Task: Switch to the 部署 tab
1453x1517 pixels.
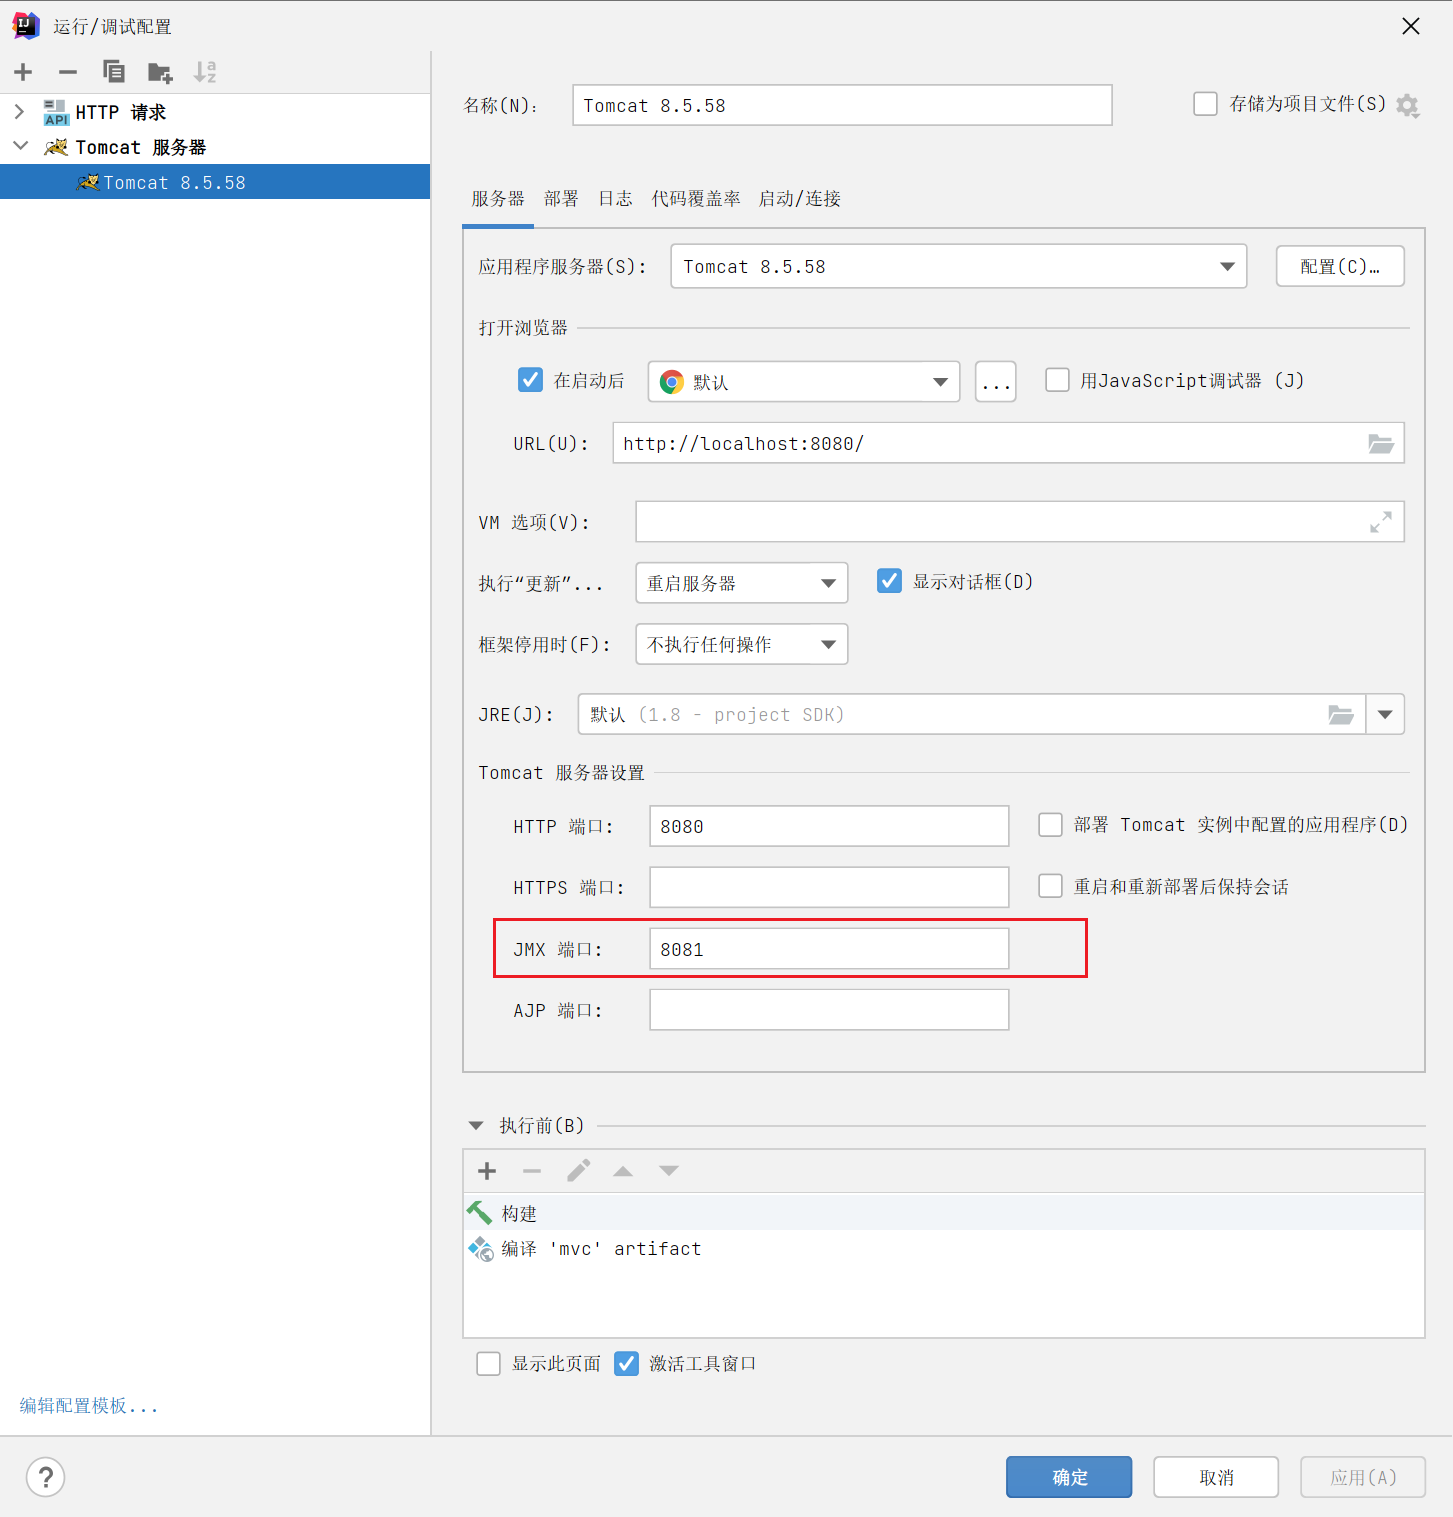Action: [561, 198]
